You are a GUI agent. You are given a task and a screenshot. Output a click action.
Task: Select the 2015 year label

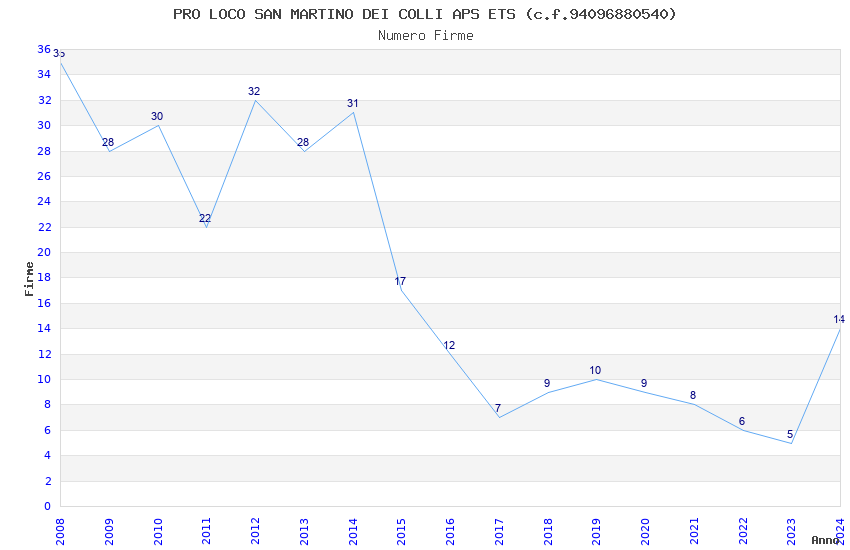401,532
